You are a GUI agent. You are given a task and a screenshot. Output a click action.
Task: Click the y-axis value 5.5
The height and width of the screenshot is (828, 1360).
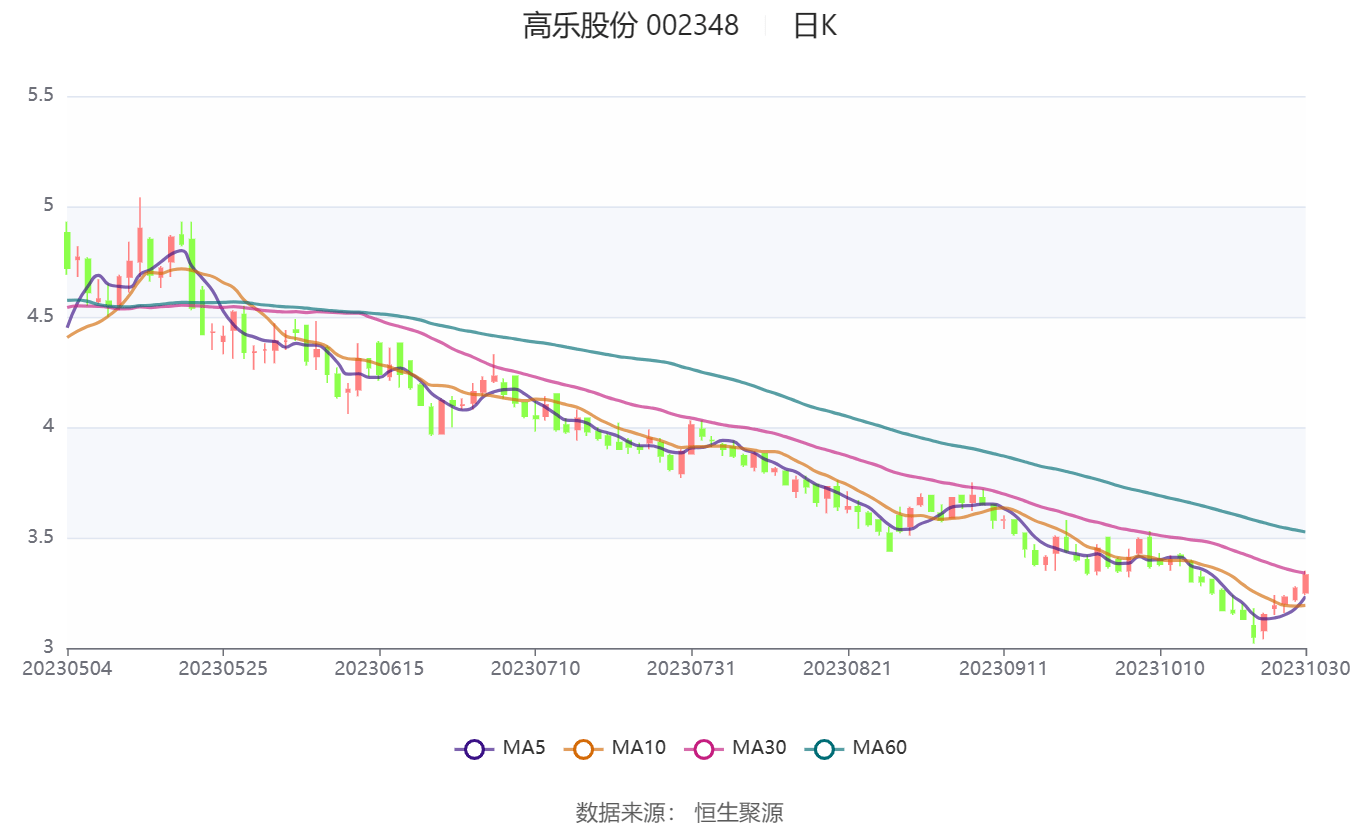point(40,96)
